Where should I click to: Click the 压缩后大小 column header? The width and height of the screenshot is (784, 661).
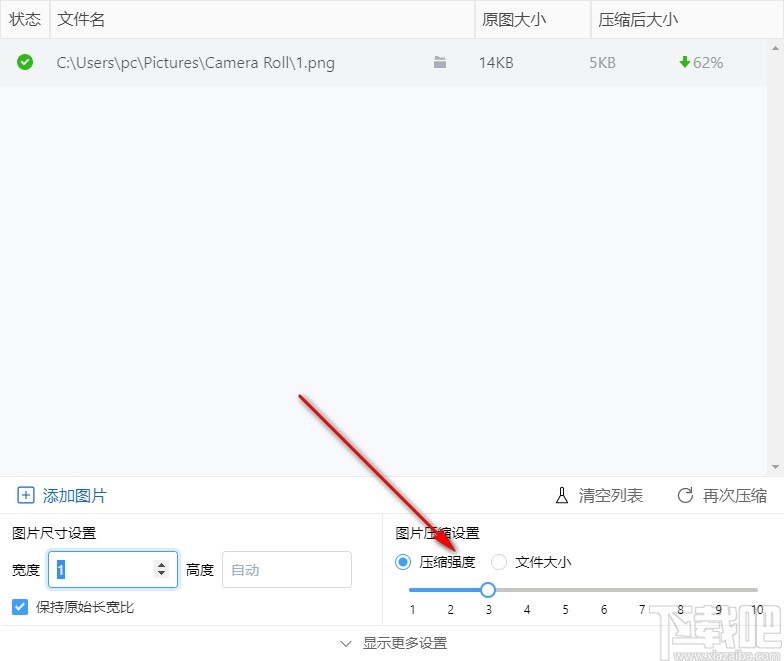687,19
